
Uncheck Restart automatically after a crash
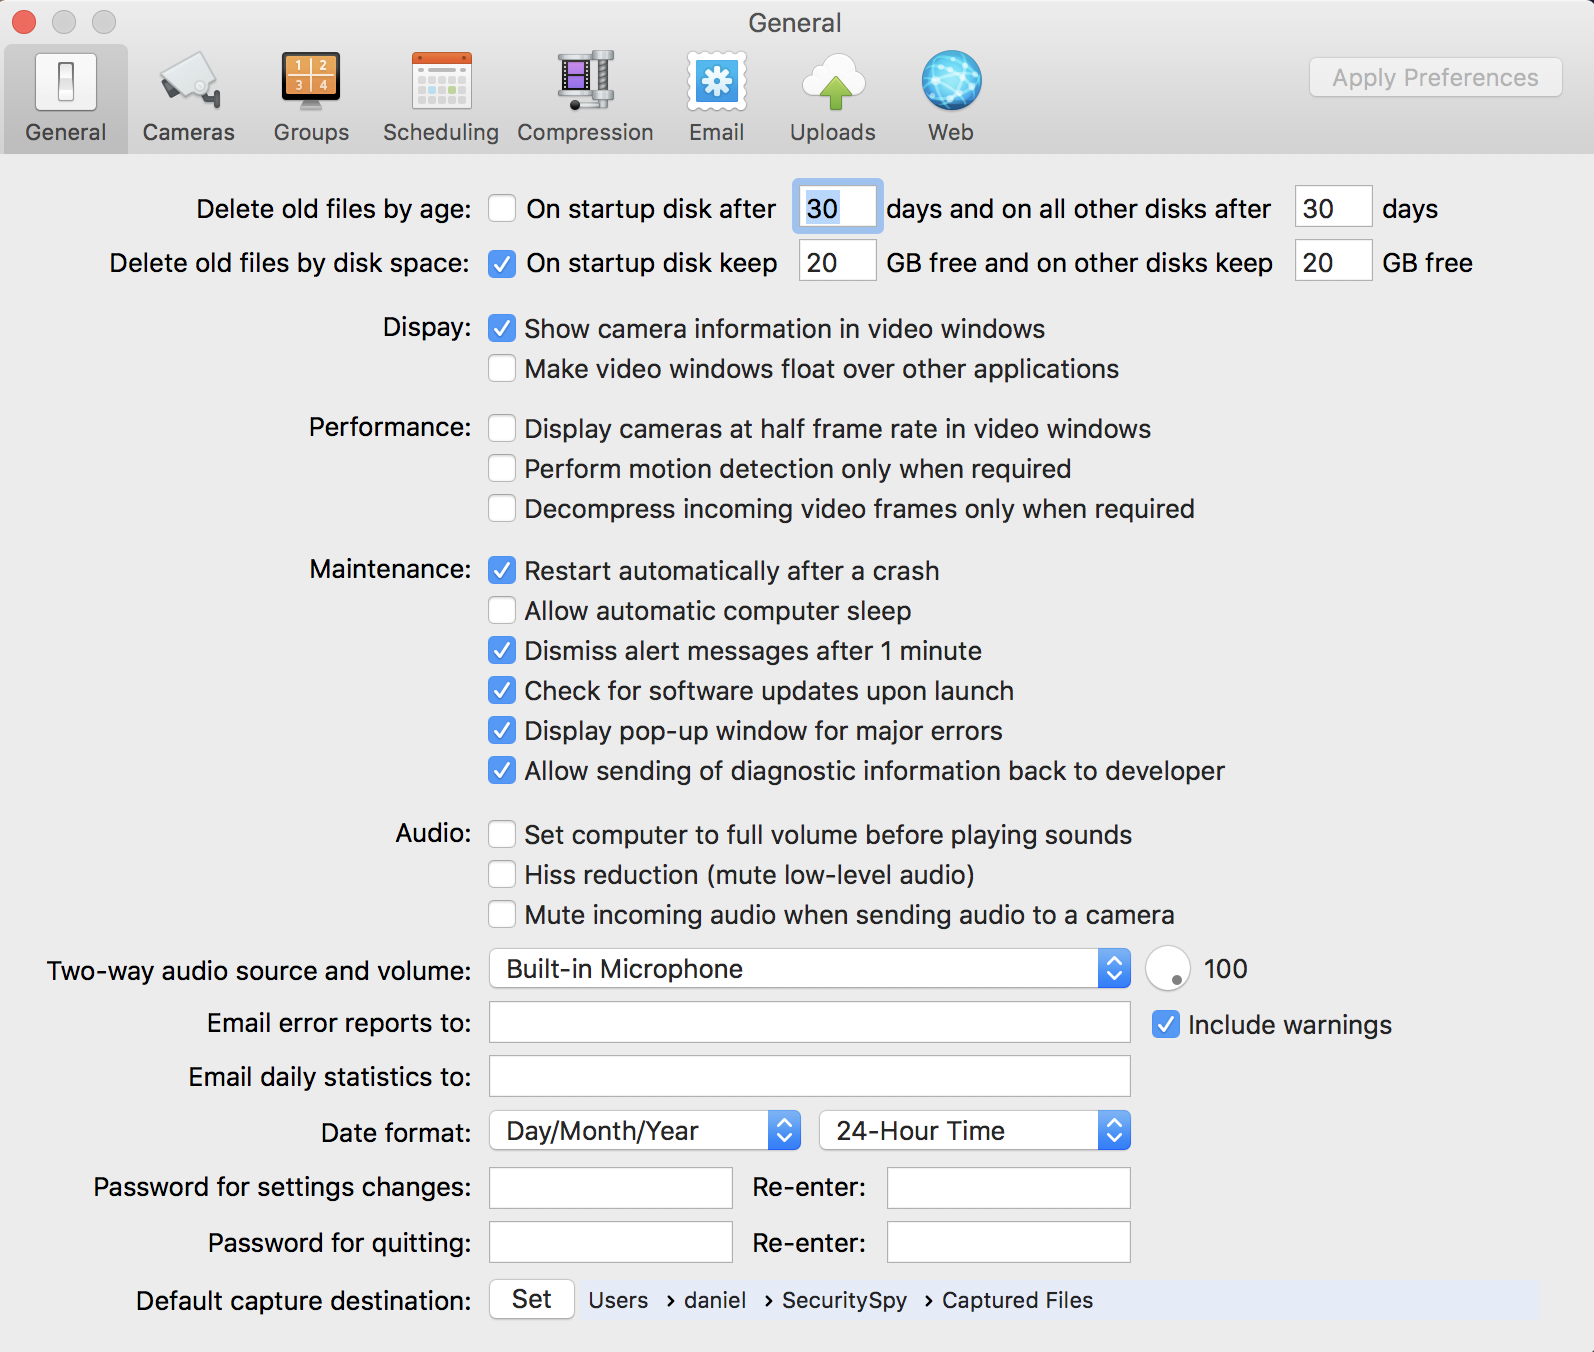tap(502, 571)
